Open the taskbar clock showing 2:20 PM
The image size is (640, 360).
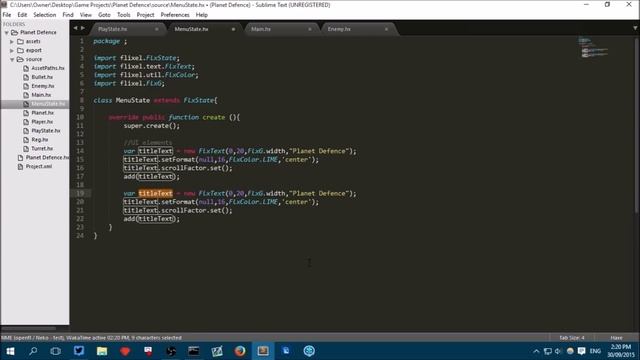(x=621, y=351)
